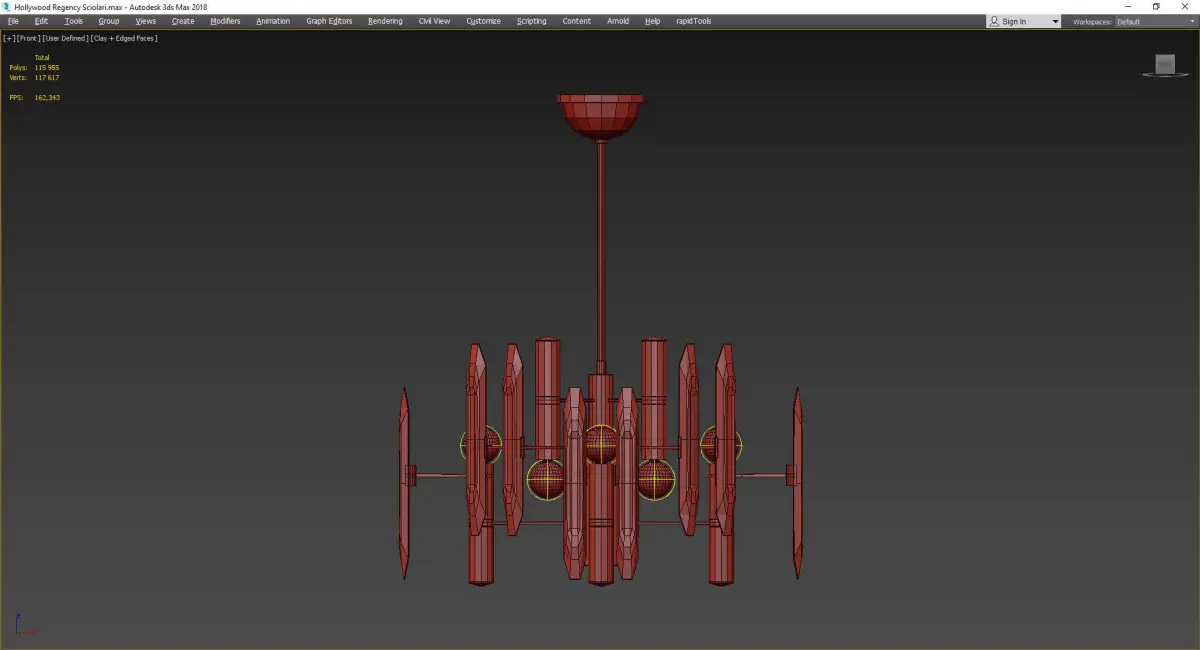1200x650 pixels.
Task: Close the 3ds Max window
Action: click(x=1185, y=6)
